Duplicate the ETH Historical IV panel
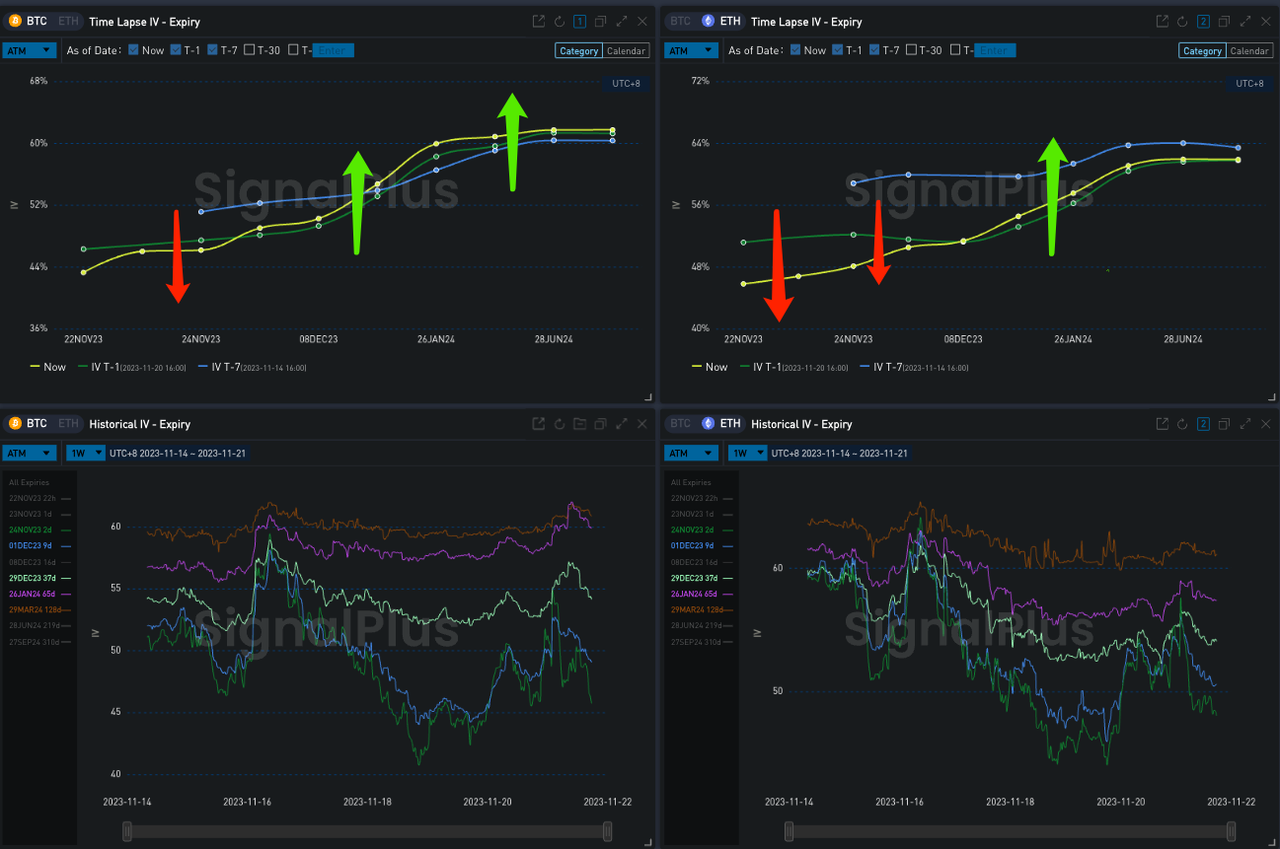This screenshot has height=849, width=1280. [x=1225, y=424]
